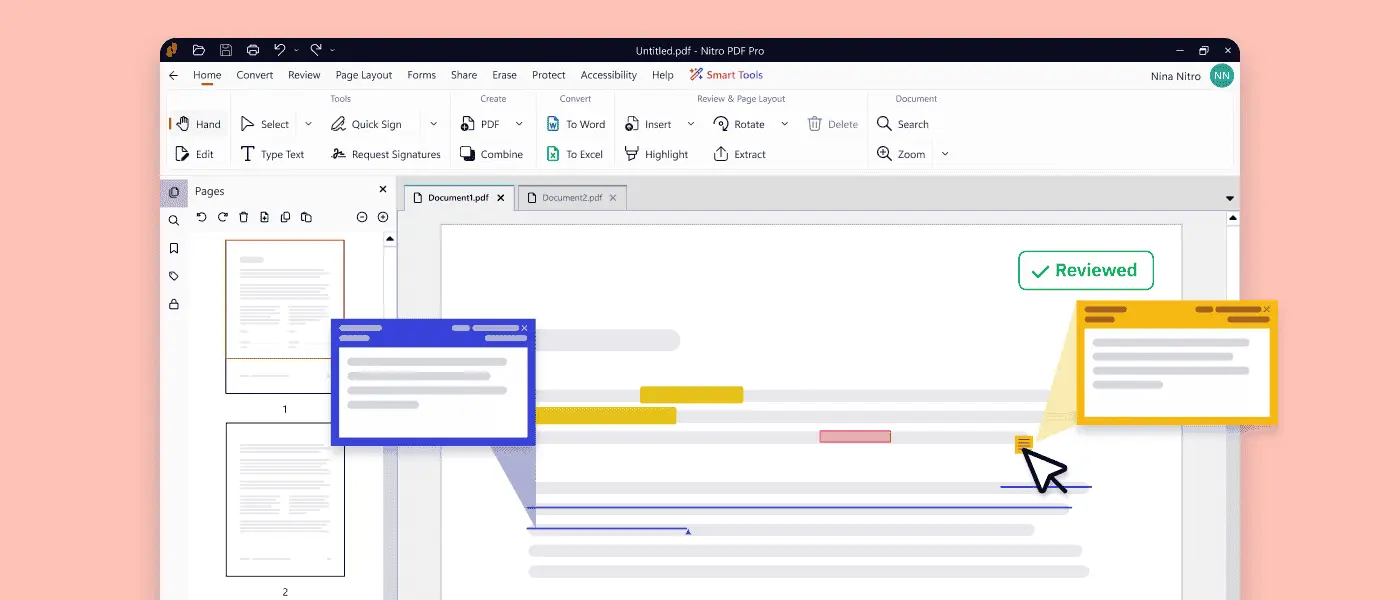Screen dimensions: 1400x600
Task: Rotate page clockwise in Pages panel
Action: [x=223, y=217]
